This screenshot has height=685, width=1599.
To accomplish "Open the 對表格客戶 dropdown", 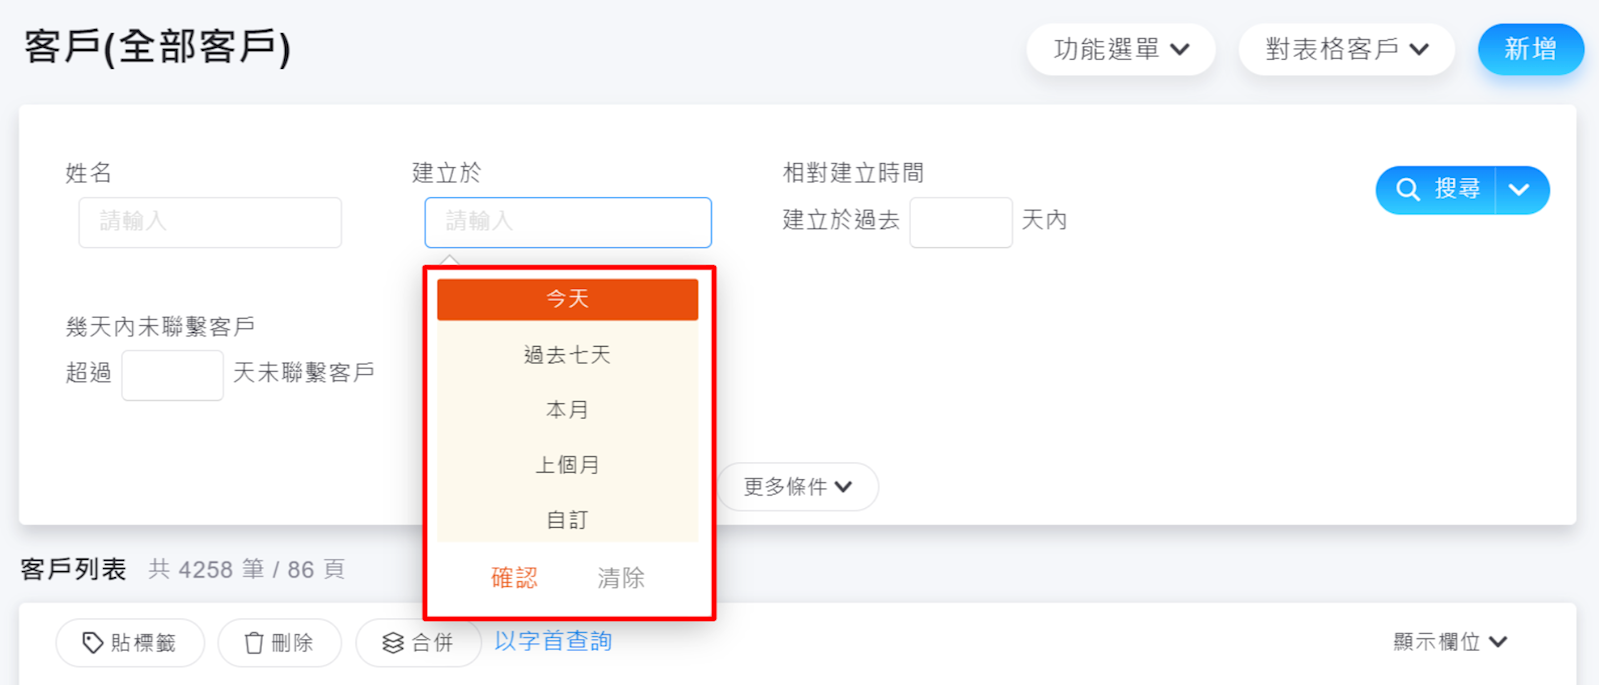I will [1346, 49].
